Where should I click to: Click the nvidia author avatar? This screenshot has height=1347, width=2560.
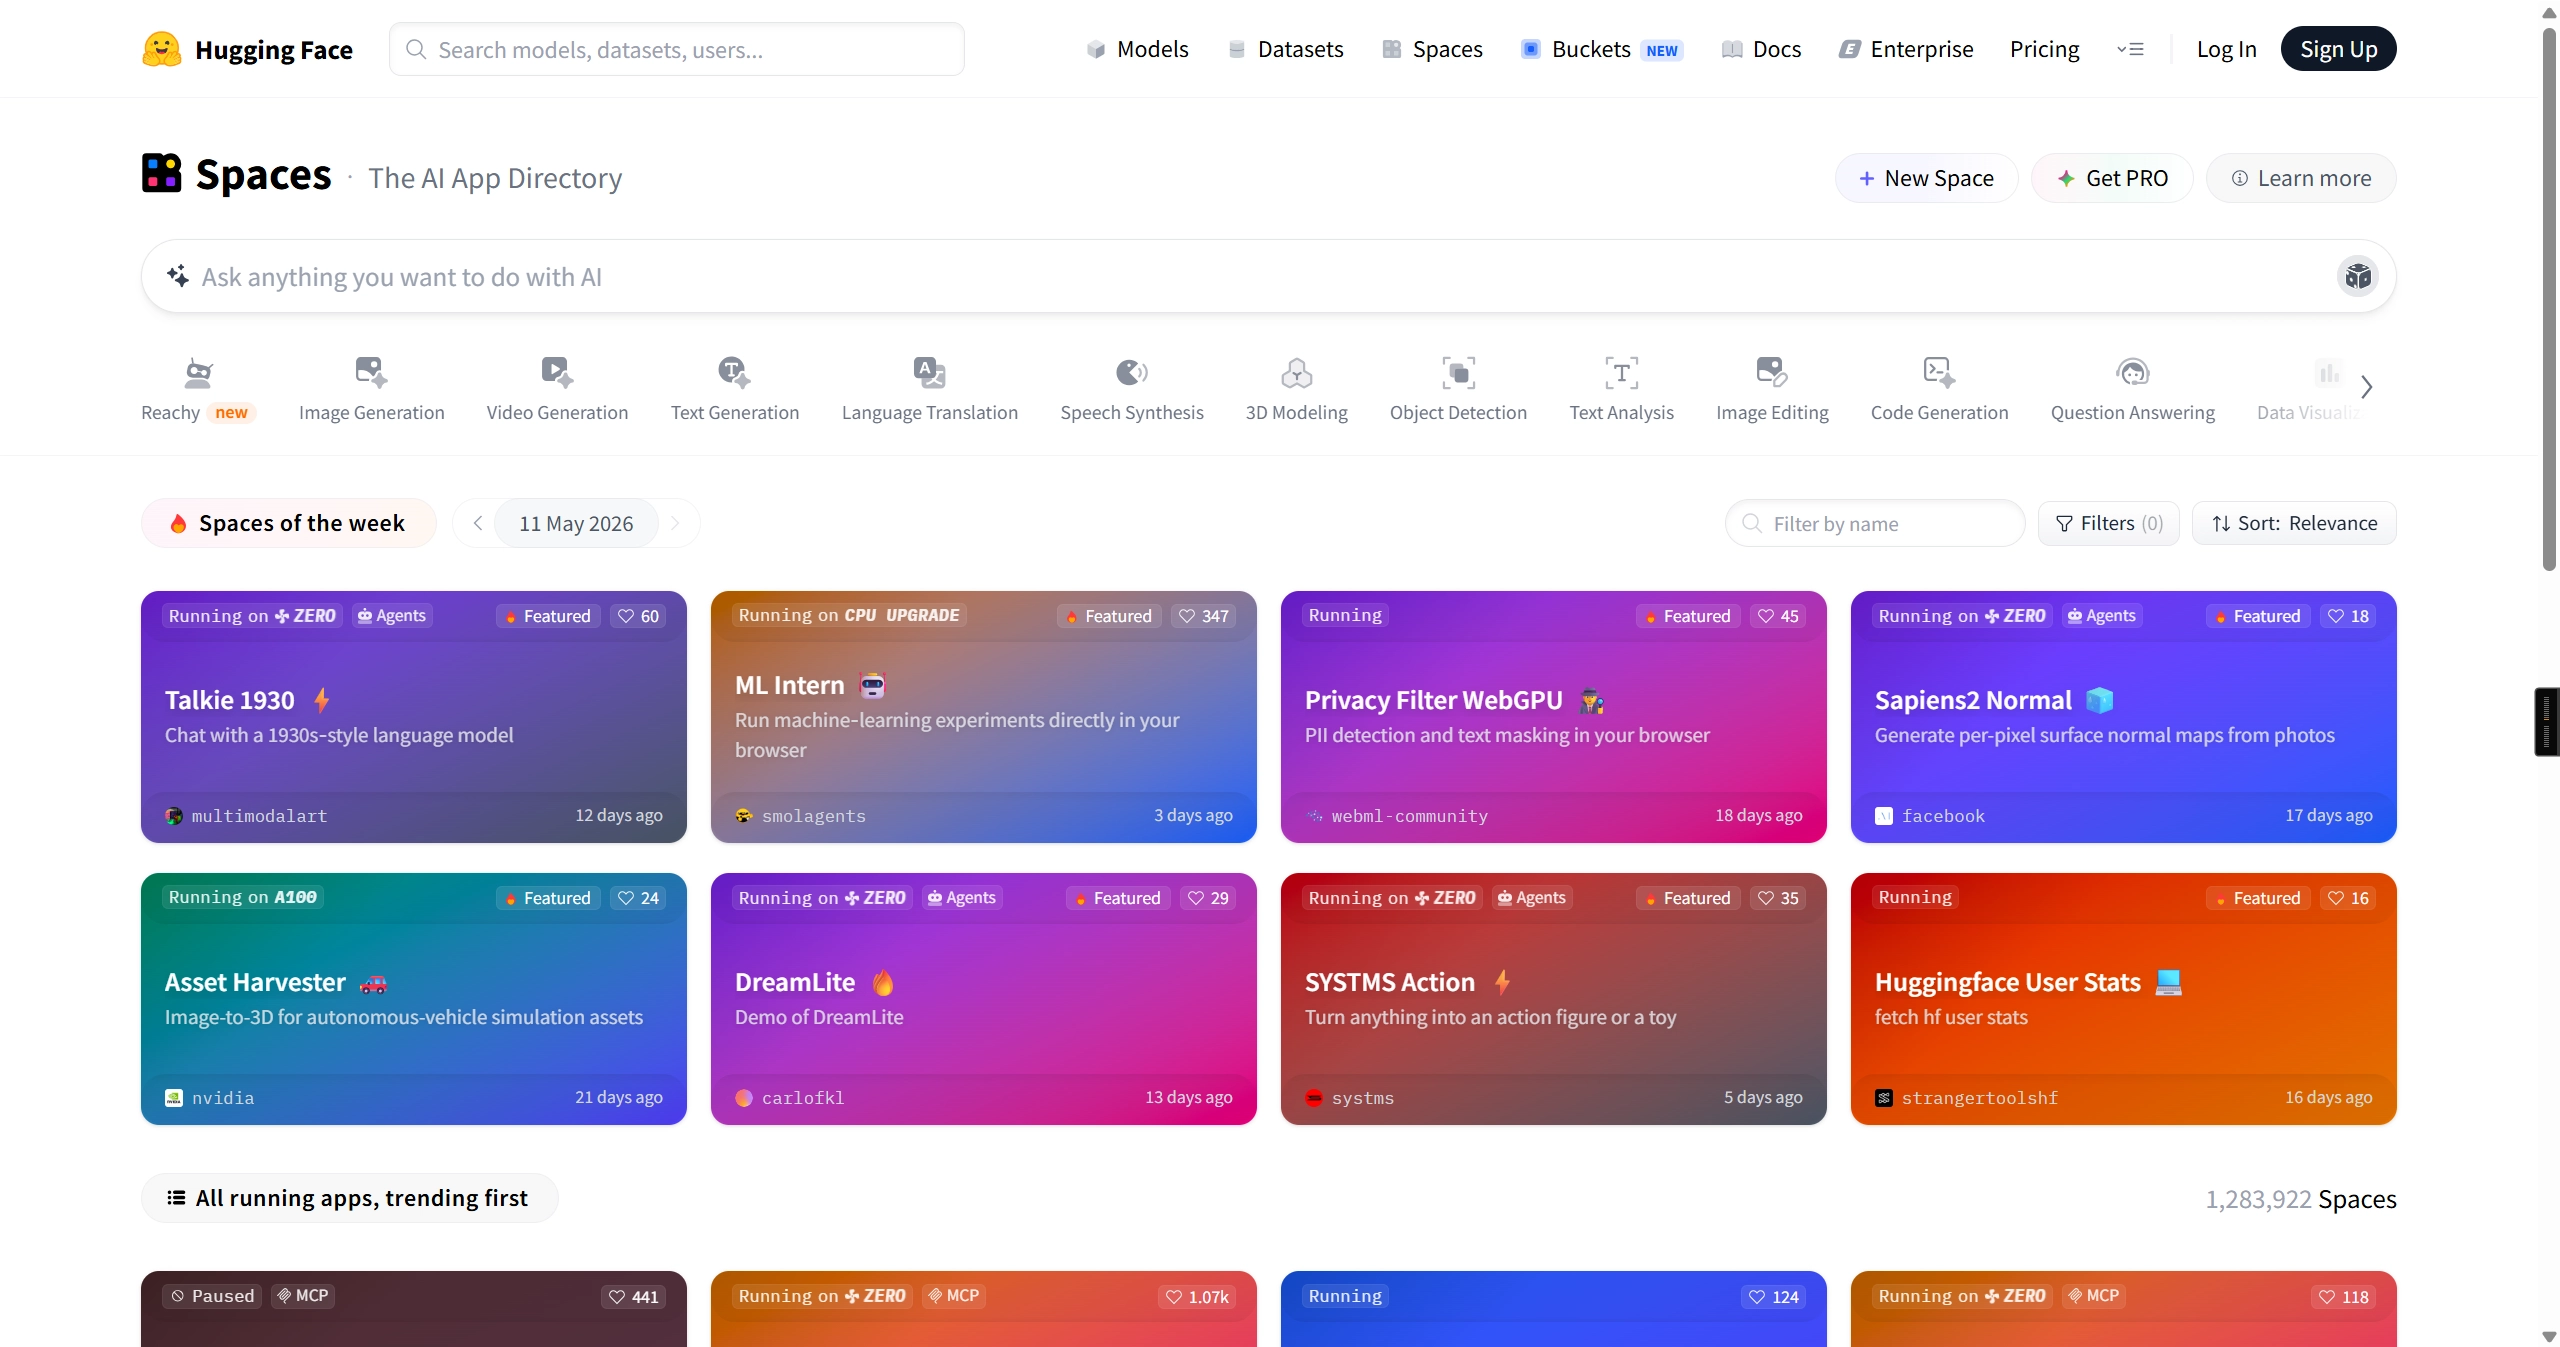(x=174, y=1098)
